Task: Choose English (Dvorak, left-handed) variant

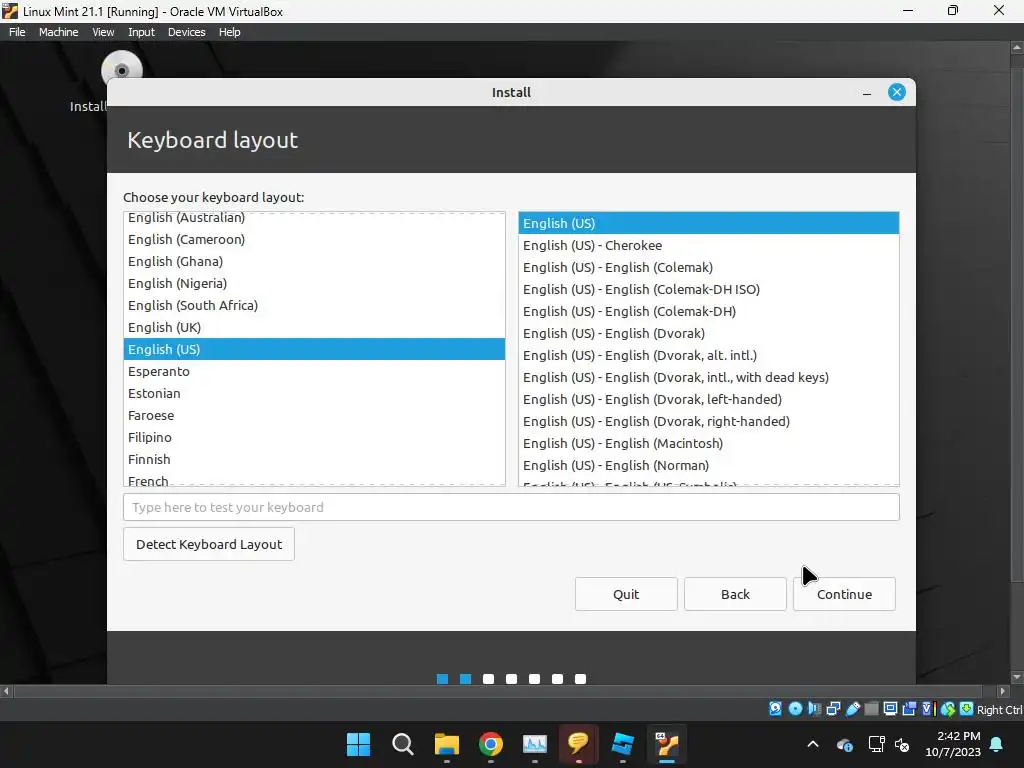Action: (709, 399)
